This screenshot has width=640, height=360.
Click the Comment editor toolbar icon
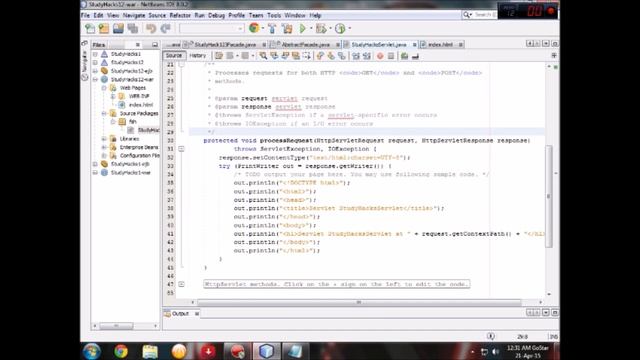click(x=404, y=56)
